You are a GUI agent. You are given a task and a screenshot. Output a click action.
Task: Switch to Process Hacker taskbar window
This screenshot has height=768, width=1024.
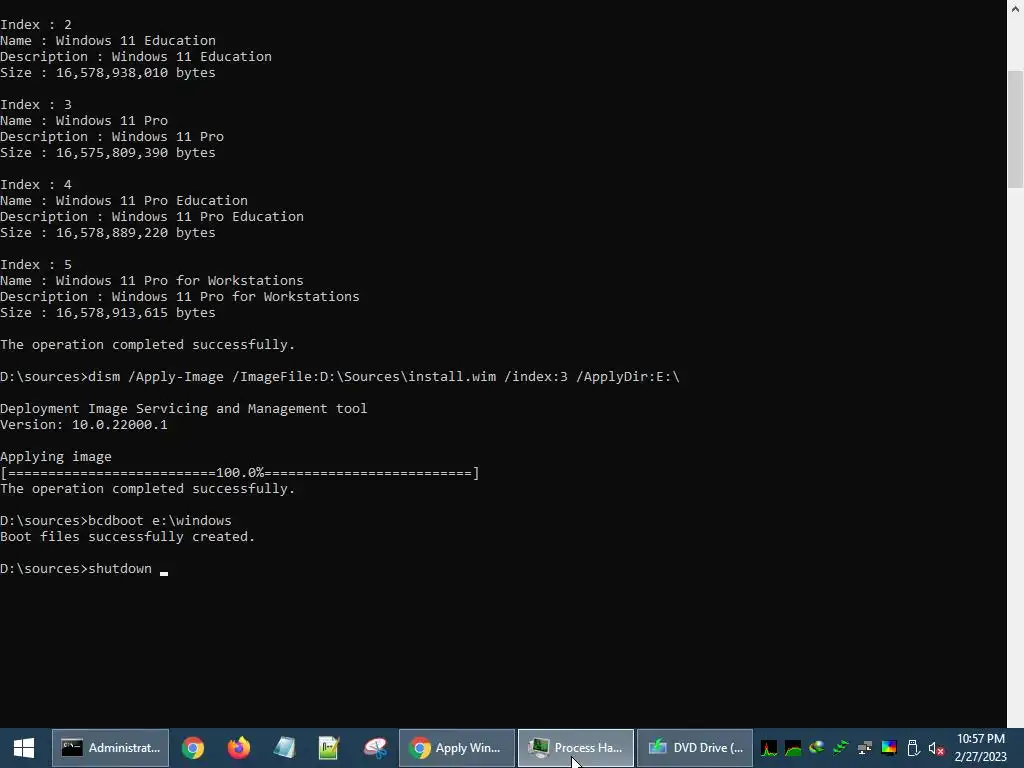(575, 748)
